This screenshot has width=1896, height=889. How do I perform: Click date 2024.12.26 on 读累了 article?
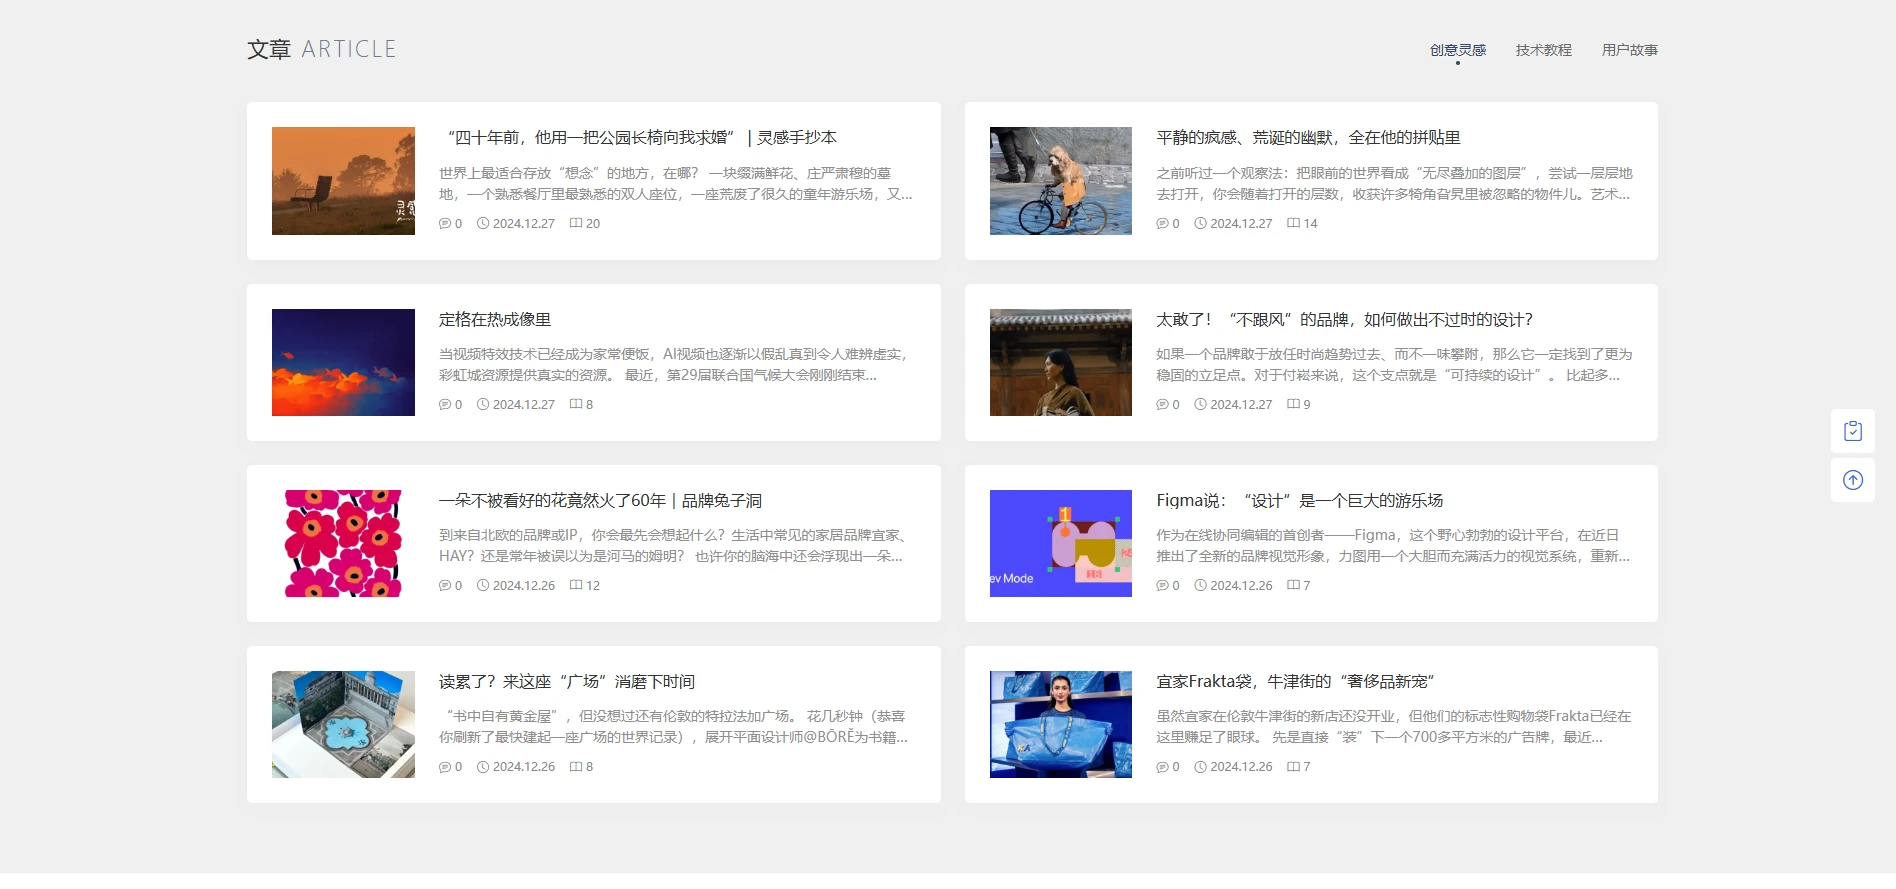[x=524, y=767]
